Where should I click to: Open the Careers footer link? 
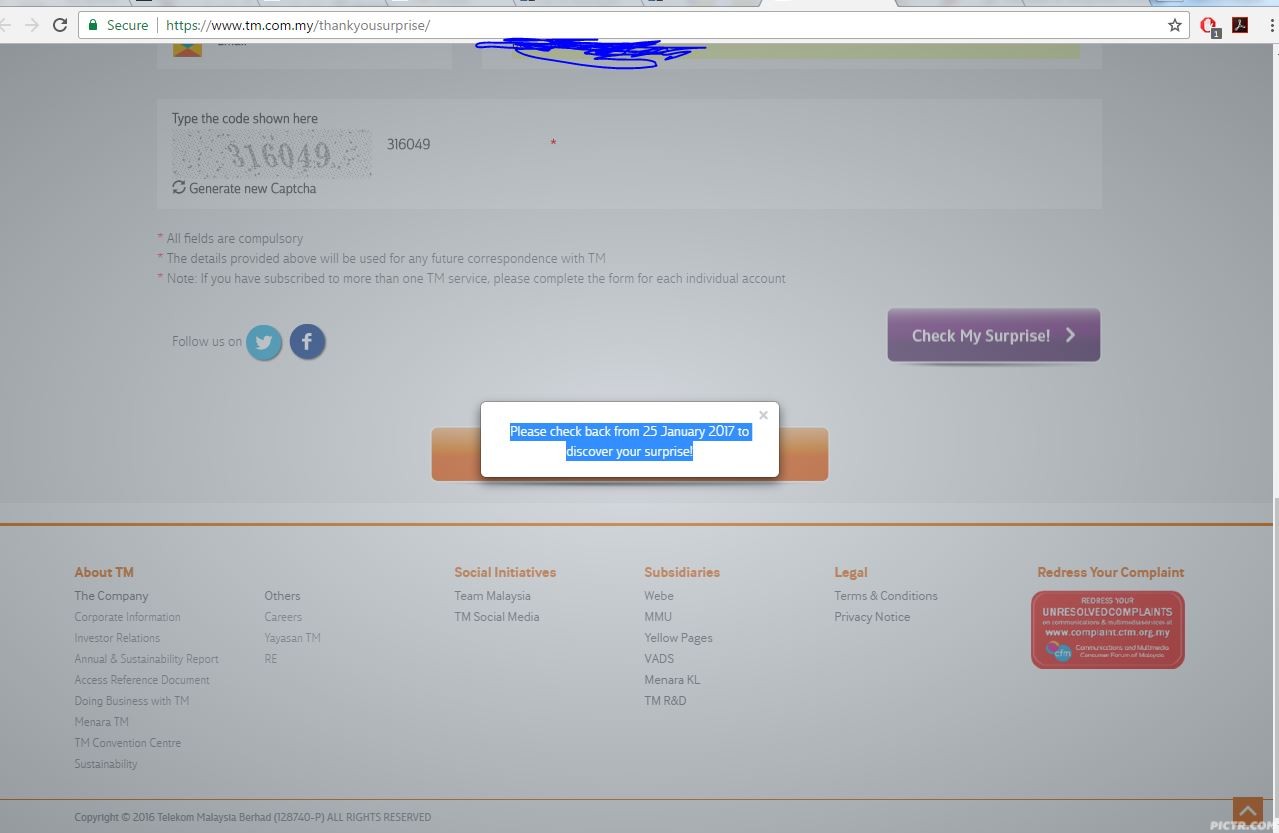pyautogui.click(x=283, y=617)
